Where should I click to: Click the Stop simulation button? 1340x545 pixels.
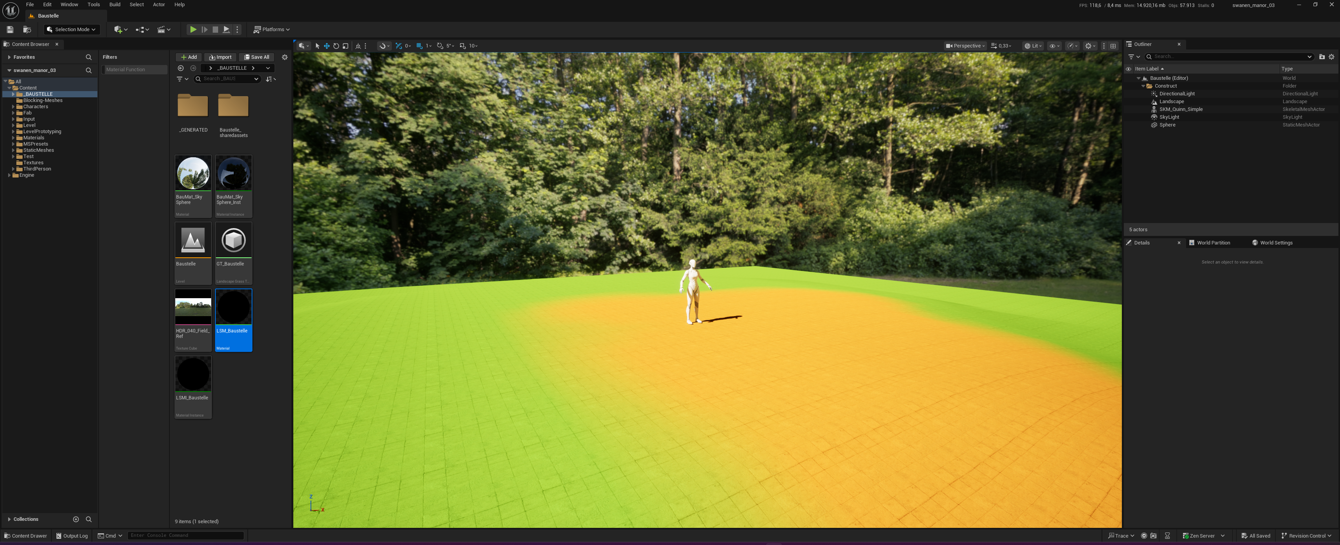[215, 30]
